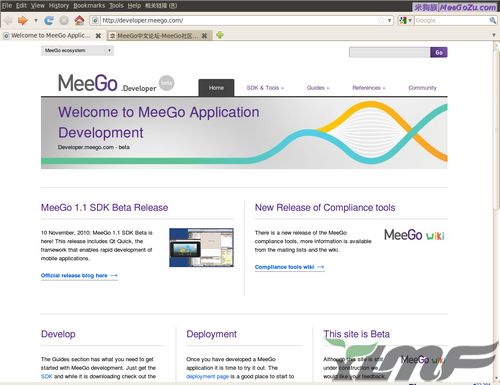The image size is (500, 385).
Task: Click the MeeGo 1.1 SDK Beta Release heading
Action: (104, 208)
